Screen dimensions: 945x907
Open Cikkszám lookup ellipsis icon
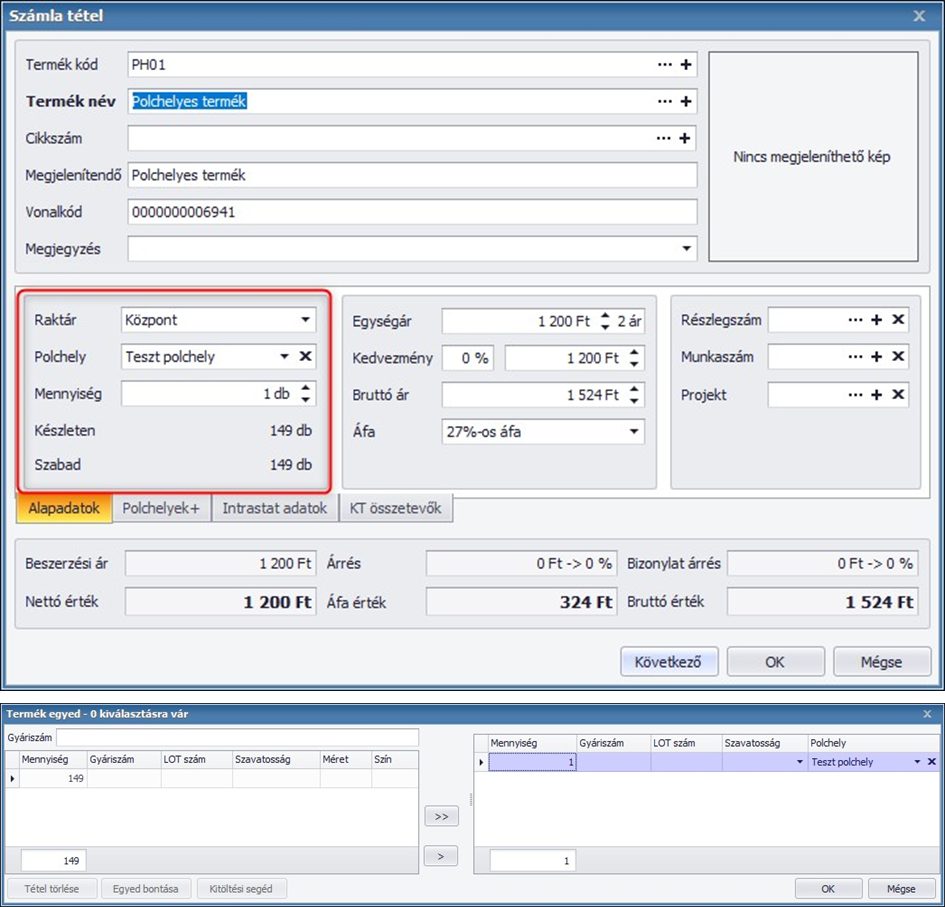coord(664,138)
